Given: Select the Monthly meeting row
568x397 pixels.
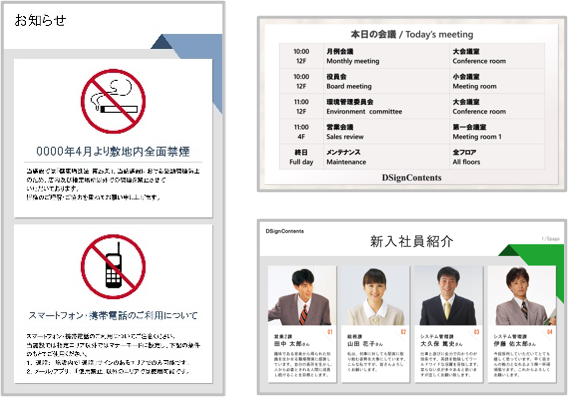Looking at the screenshot, I should tap(412, 56).
